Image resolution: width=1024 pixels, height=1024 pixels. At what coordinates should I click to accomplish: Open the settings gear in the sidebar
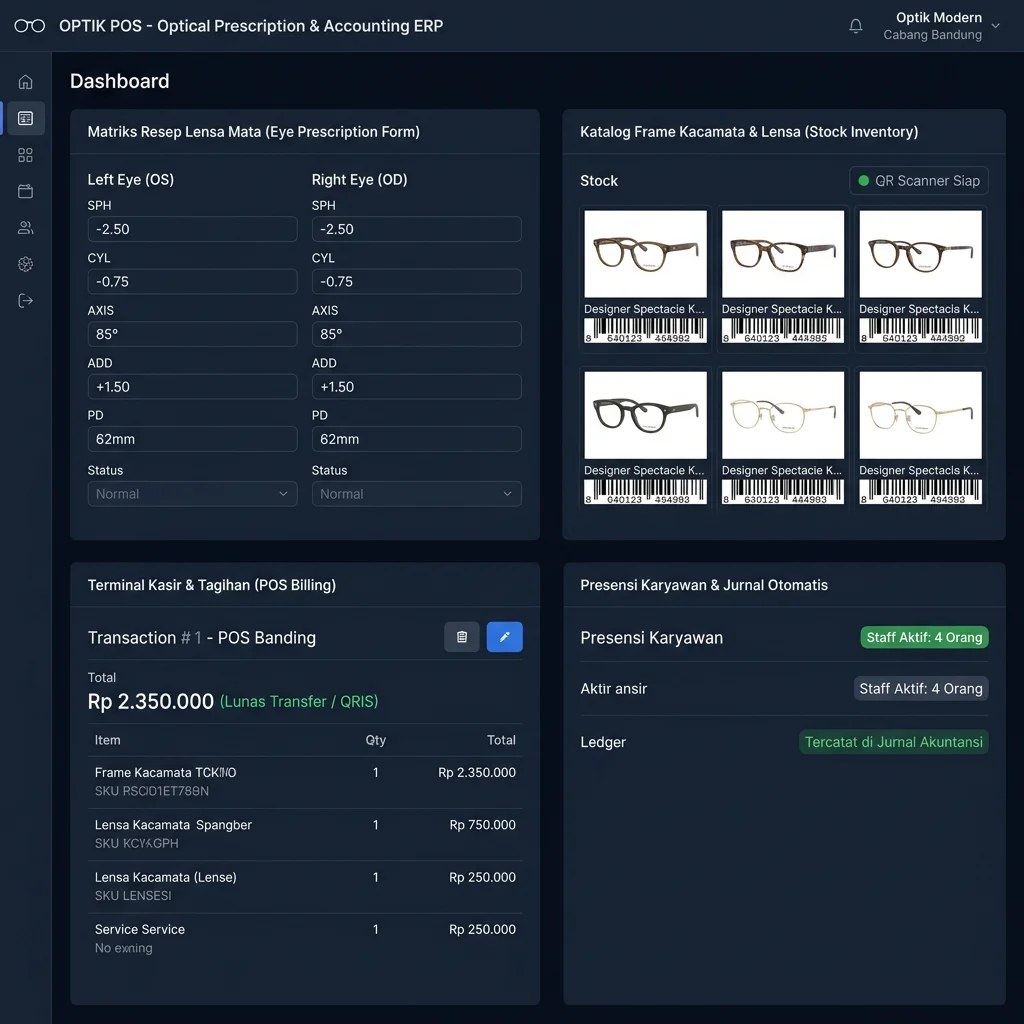25,264
